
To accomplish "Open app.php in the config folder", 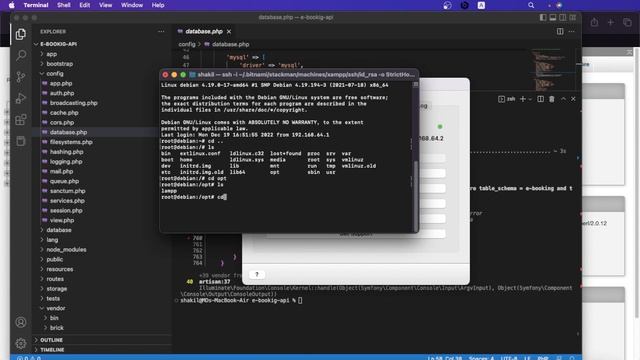I will (61, 83).
